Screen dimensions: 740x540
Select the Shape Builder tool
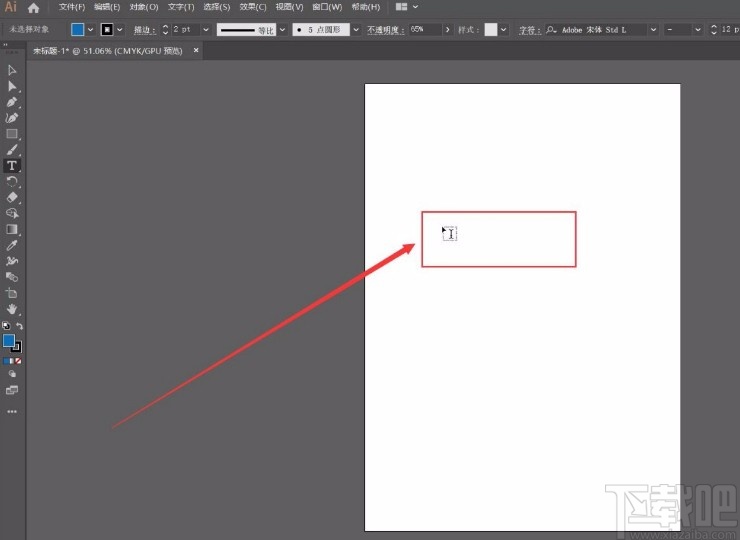coord(12,213)
